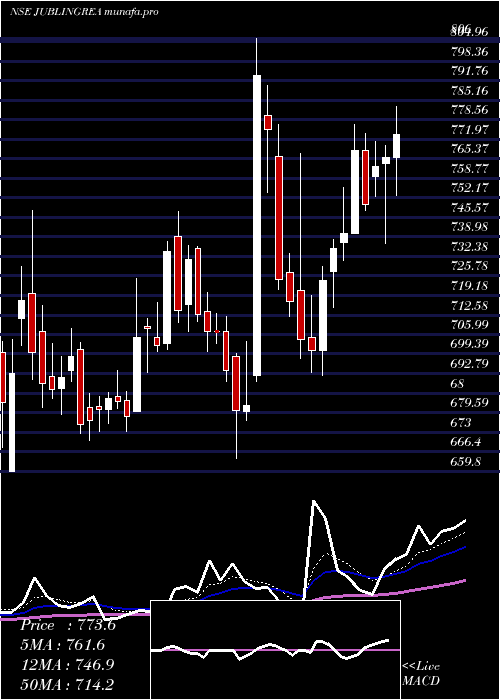Viewport: 500px width, 700px height.
Task: Click the Price : 773.6 readout
Action: 68,625
